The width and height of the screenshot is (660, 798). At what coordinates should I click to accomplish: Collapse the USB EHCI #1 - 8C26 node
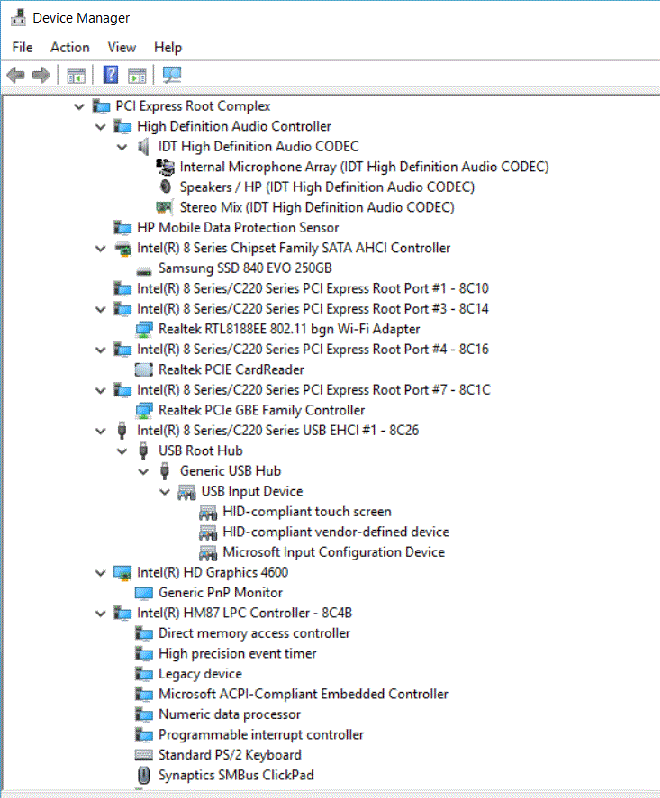101,431
